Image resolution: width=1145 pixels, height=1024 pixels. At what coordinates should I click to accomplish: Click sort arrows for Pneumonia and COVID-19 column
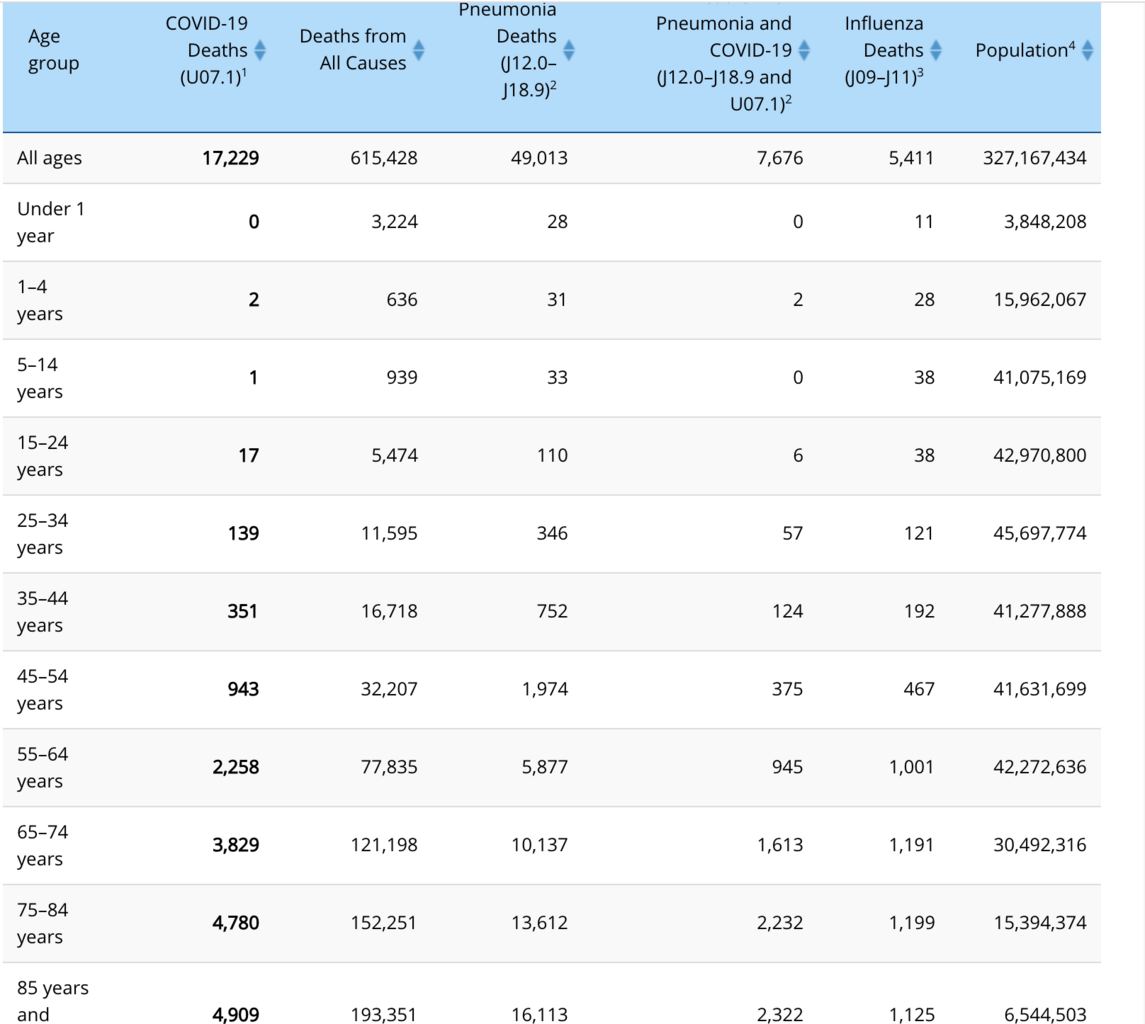805,50
